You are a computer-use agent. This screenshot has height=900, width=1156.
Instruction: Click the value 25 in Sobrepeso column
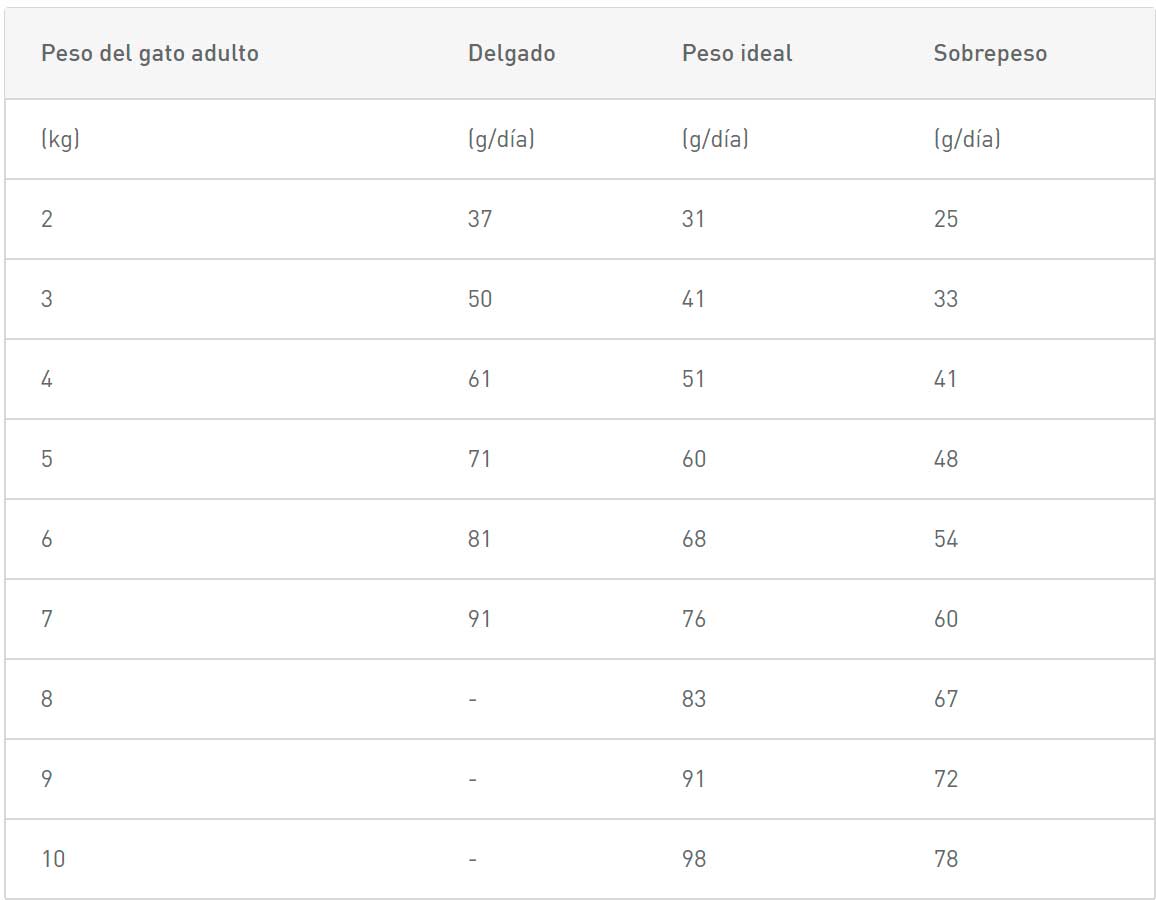(x=946, y=219)
